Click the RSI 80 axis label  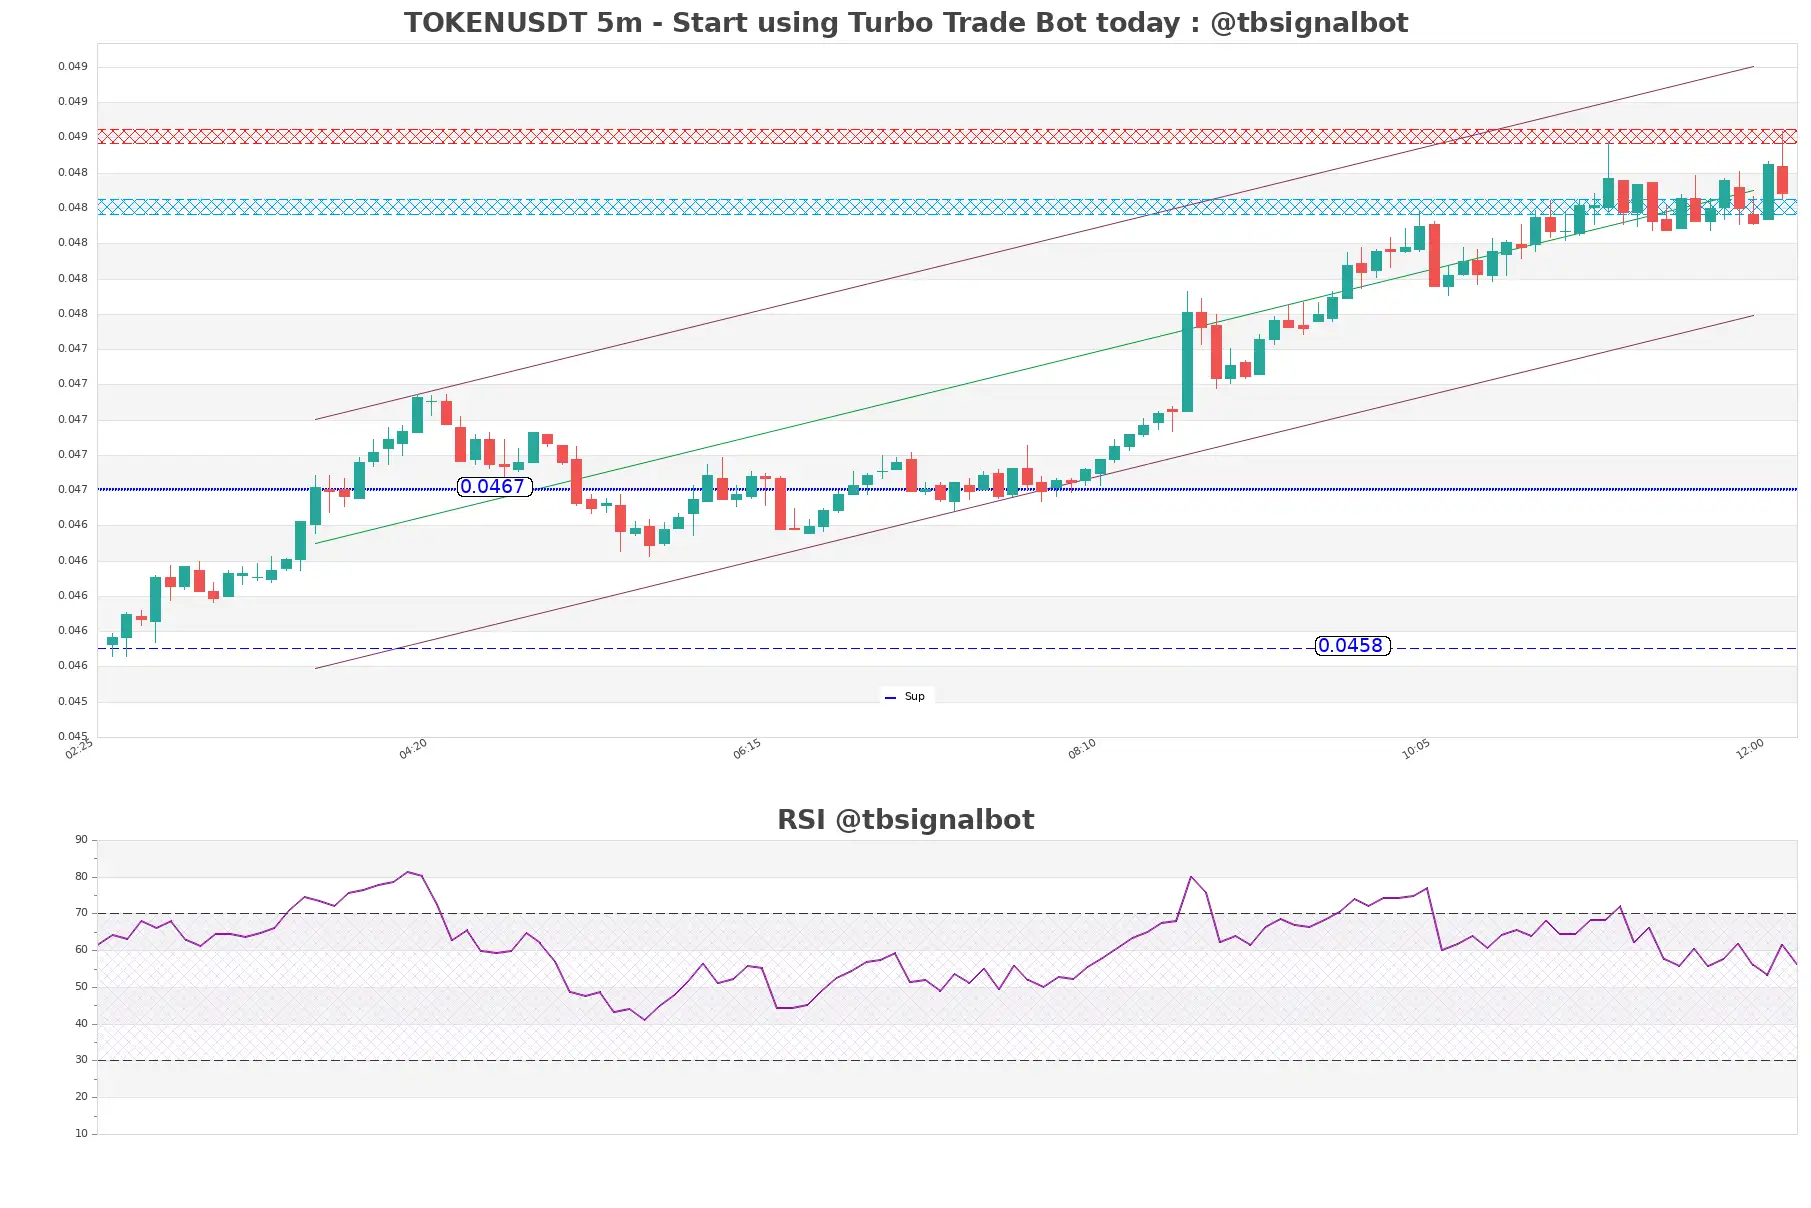tap(81, 877)
